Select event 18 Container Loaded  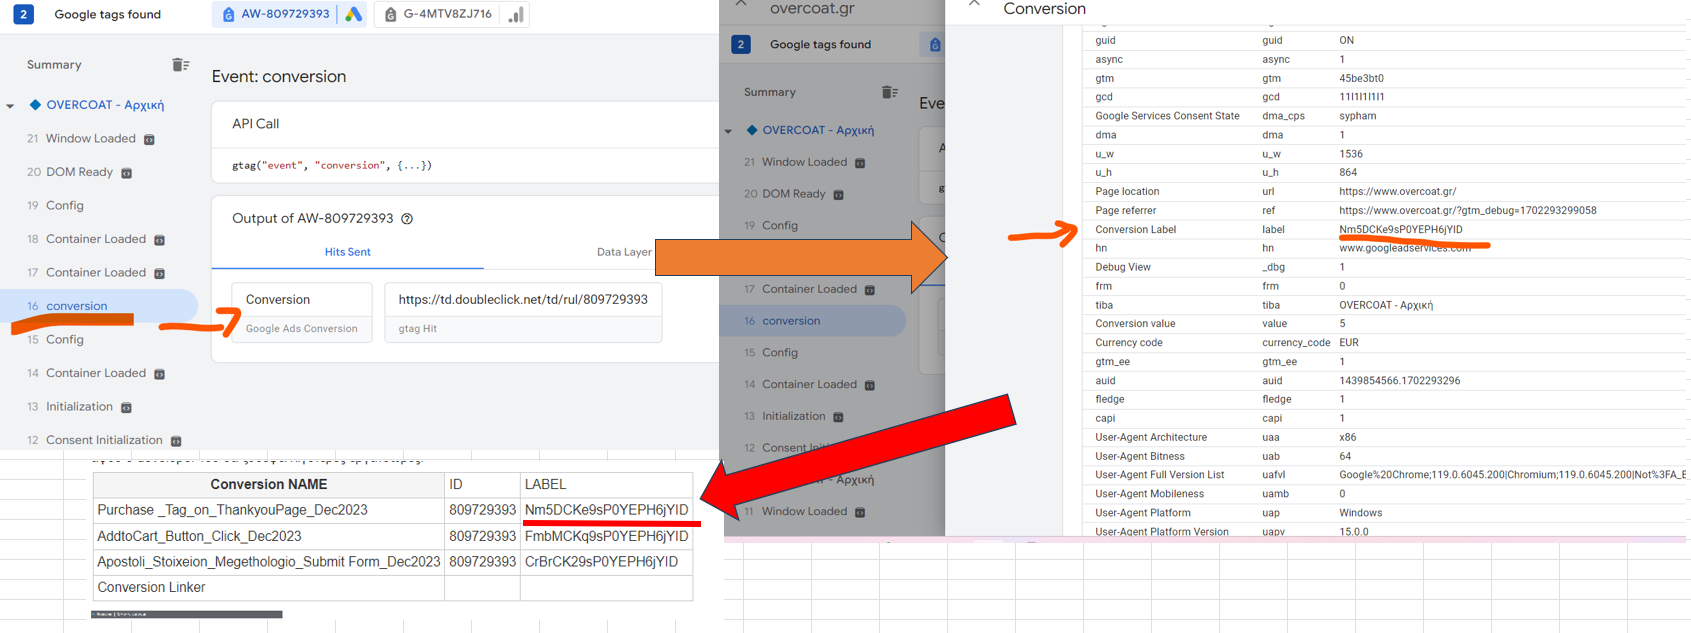98,239
